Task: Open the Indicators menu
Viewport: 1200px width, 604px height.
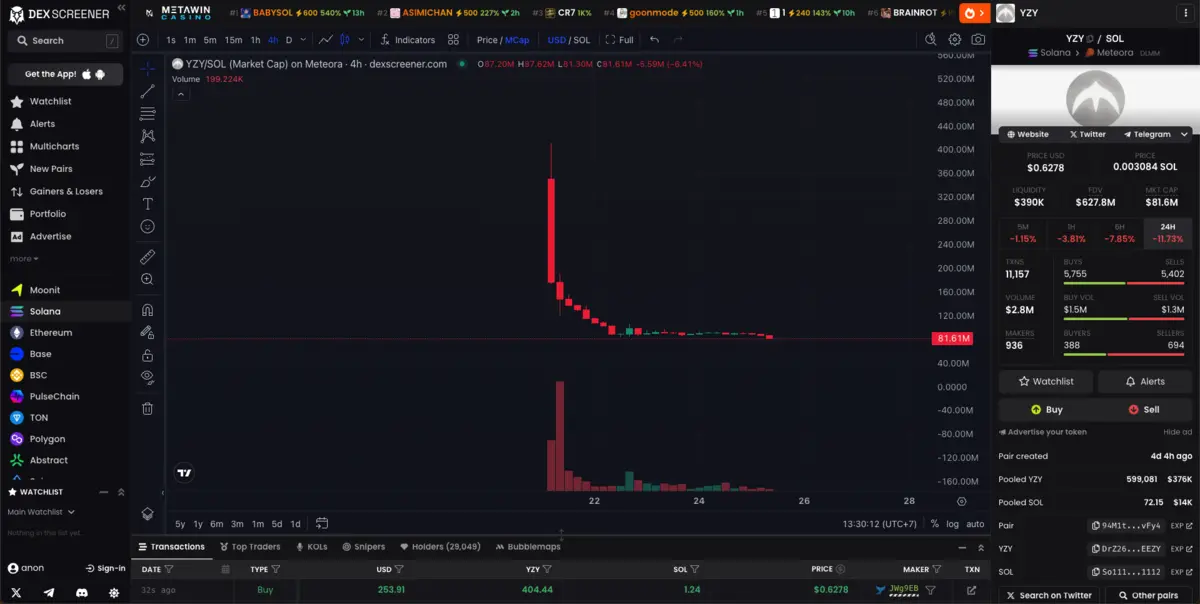Action: coord(408,40)
